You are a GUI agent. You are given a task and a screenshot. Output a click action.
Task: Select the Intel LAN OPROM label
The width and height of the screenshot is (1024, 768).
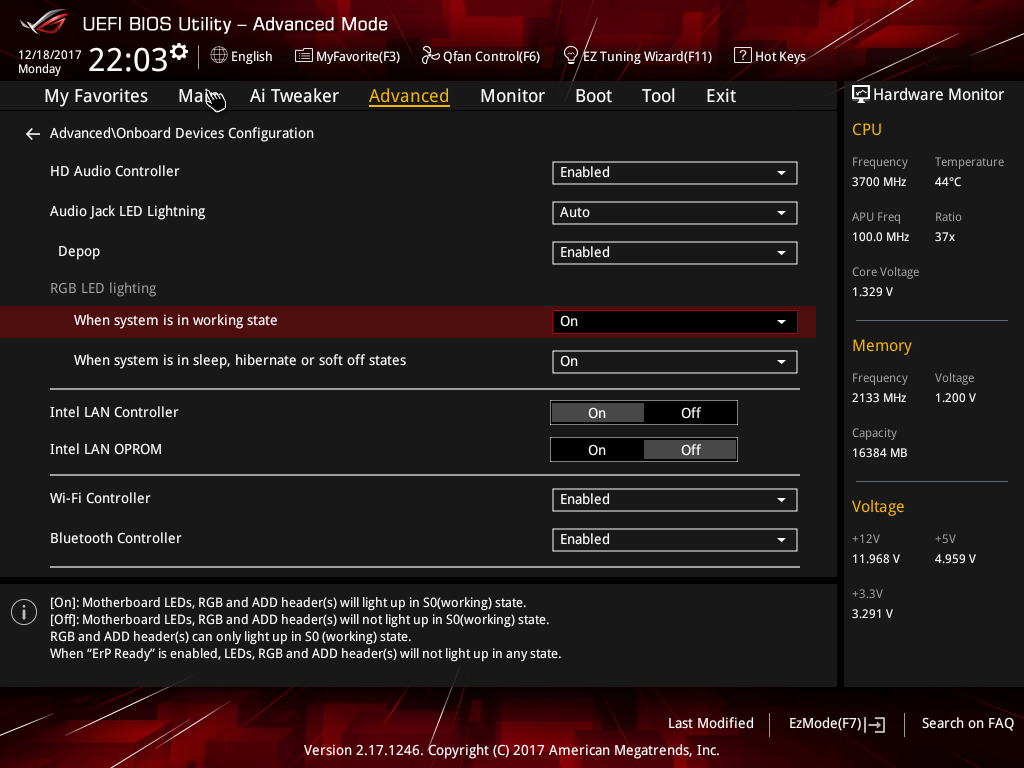click(x=106, y=449)
